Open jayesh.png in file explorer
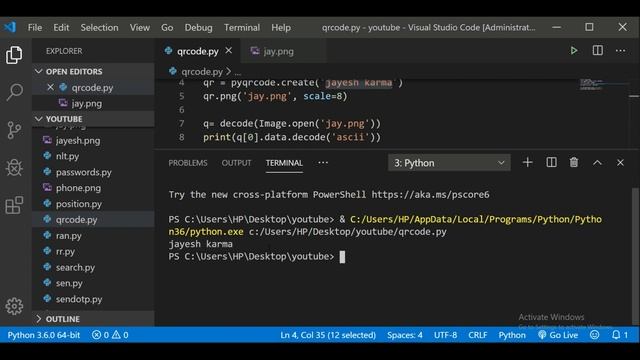The width and height of the screenshot is (640, 360). pyautogui.click(x=93, y=140)
